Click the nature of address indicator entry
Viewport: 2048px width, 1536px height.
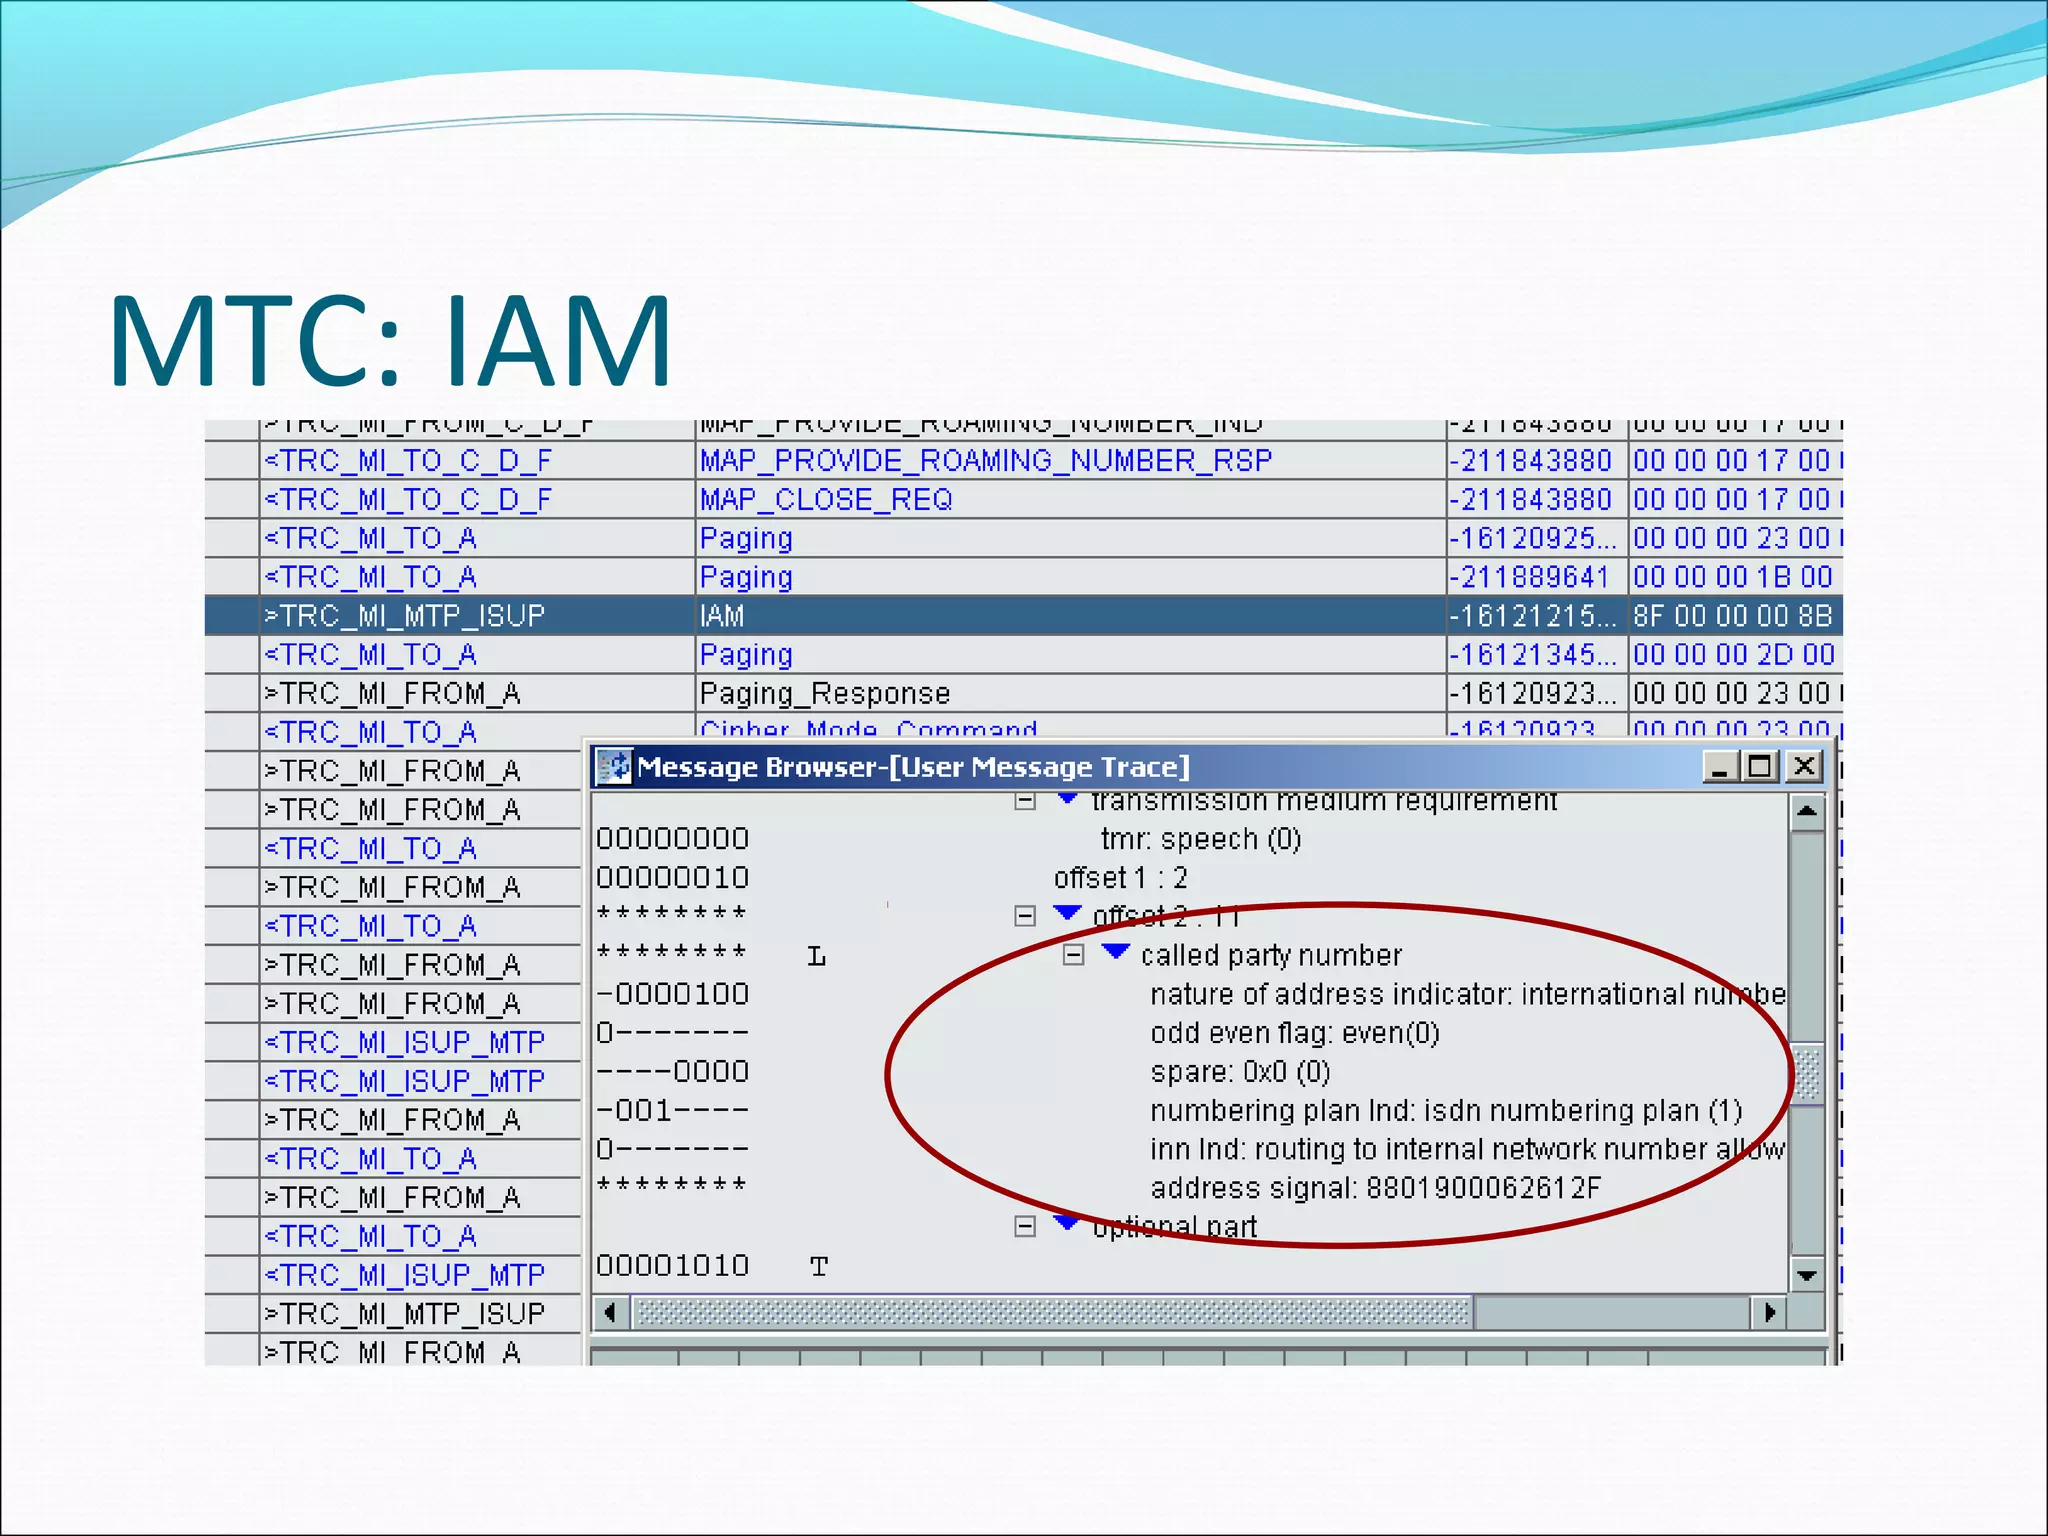tap(1467, 994)
